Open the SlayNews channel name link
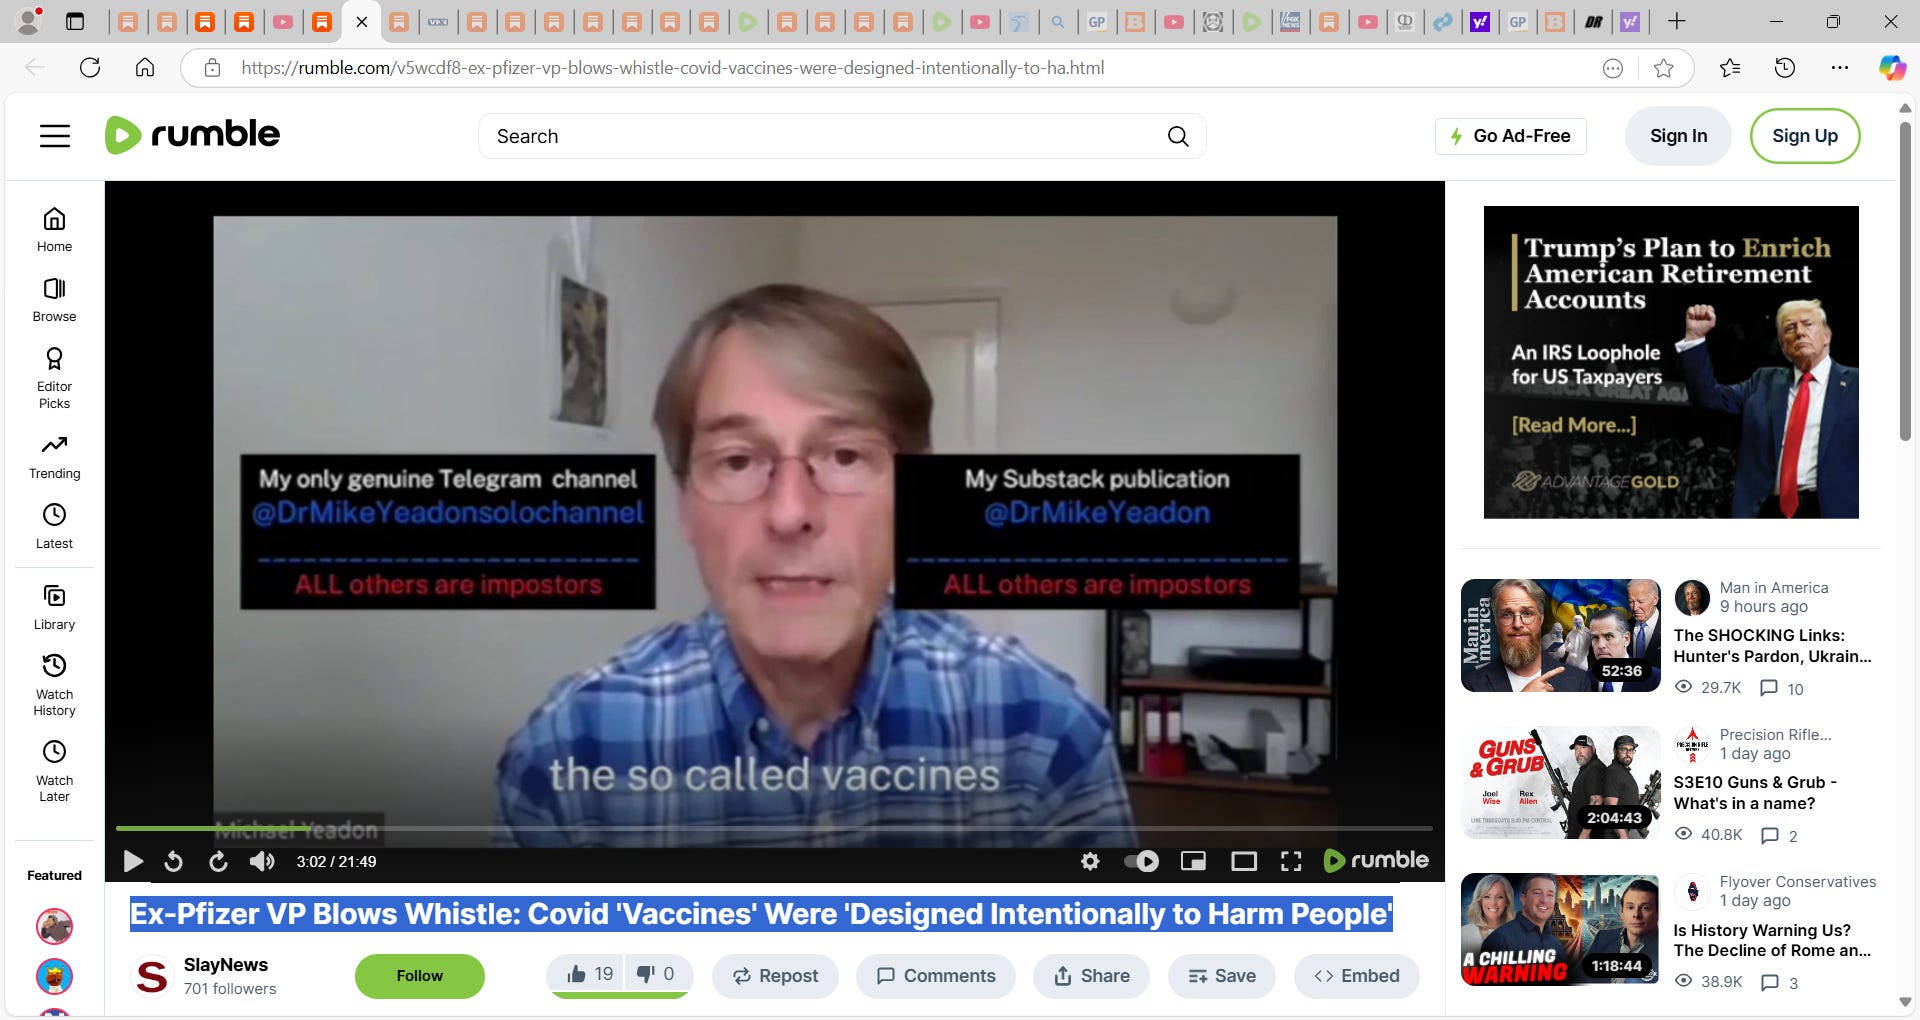Image resolution: width=1920 pixels, height=1020 pixels. pyautogui.click(x=226, y=965)
